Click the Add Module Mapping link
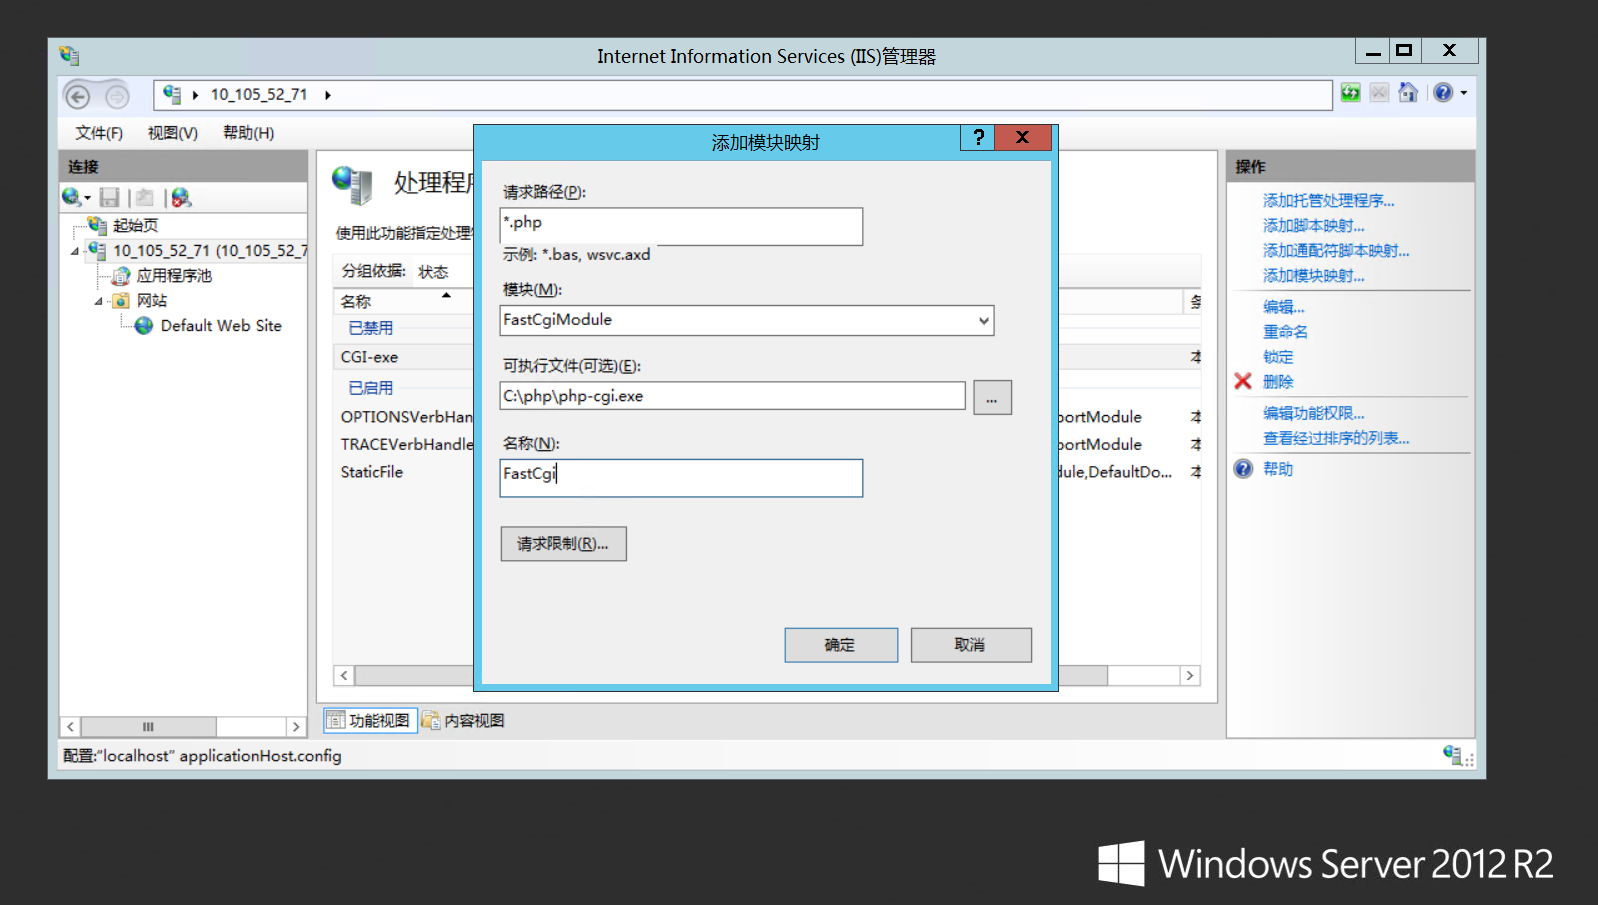The width and height of the screenshot is (1598, 905). point(1313,276)
